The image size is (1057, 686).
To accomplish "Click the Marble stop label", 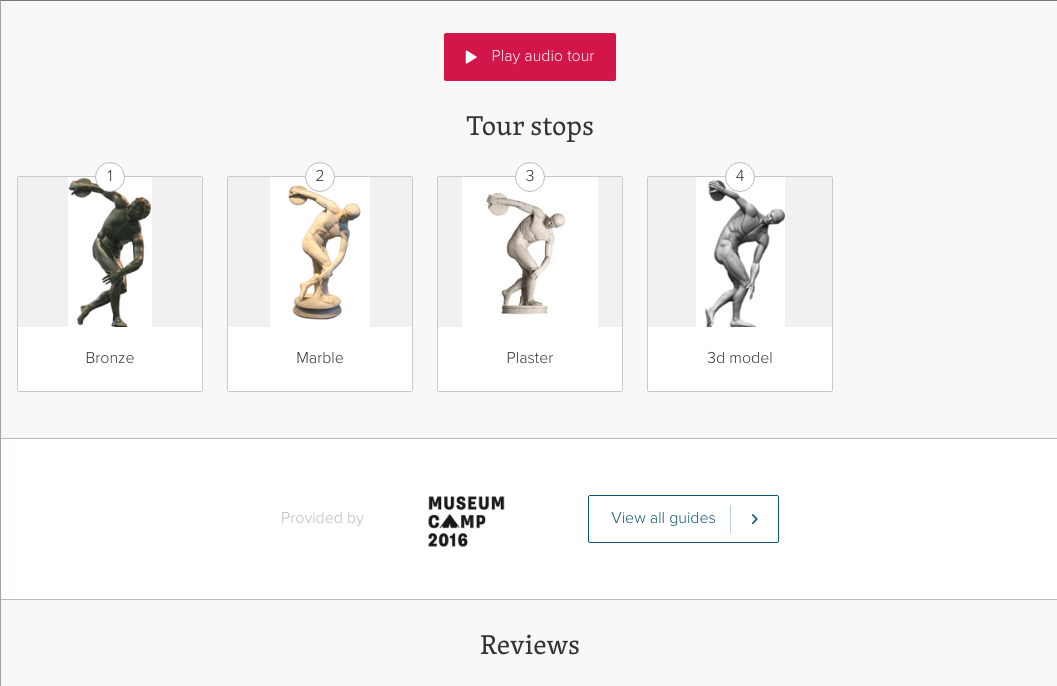I will click(x=320, y=358).
